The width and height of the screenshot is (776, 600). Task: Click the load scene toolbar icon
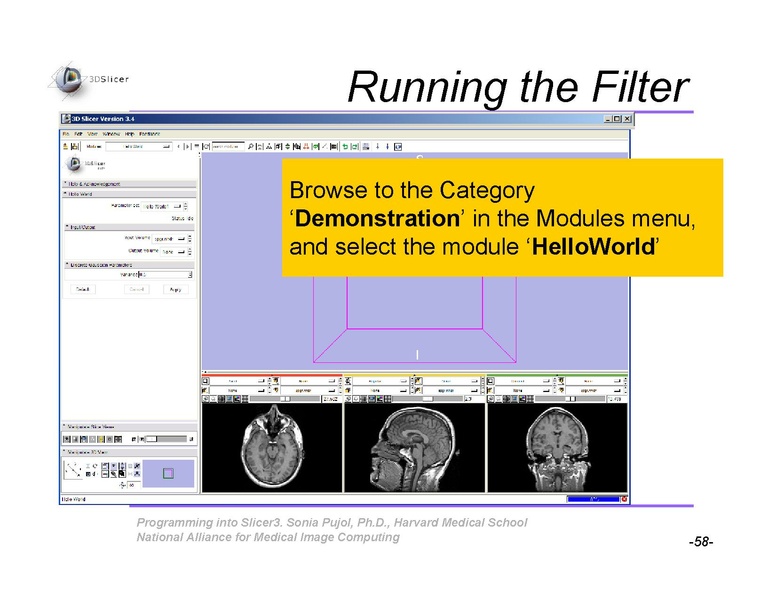coord(65,146)
